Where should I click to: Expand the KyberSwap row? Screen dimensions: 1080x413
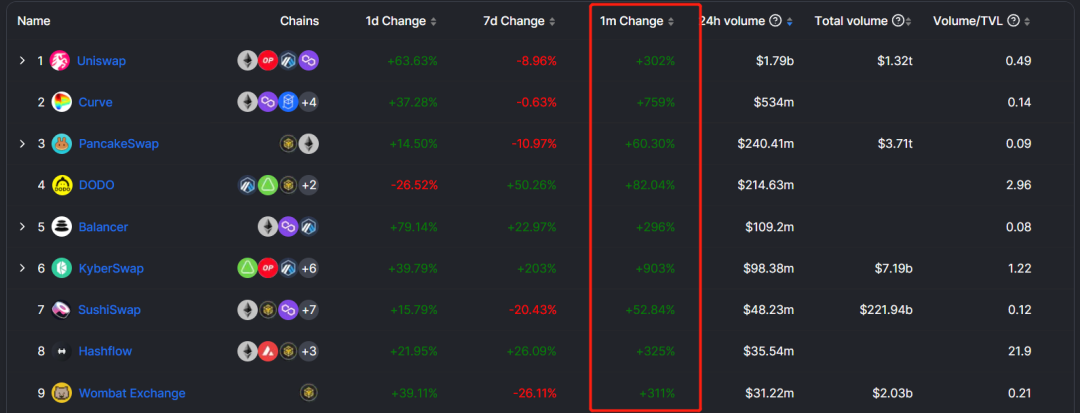22,268
